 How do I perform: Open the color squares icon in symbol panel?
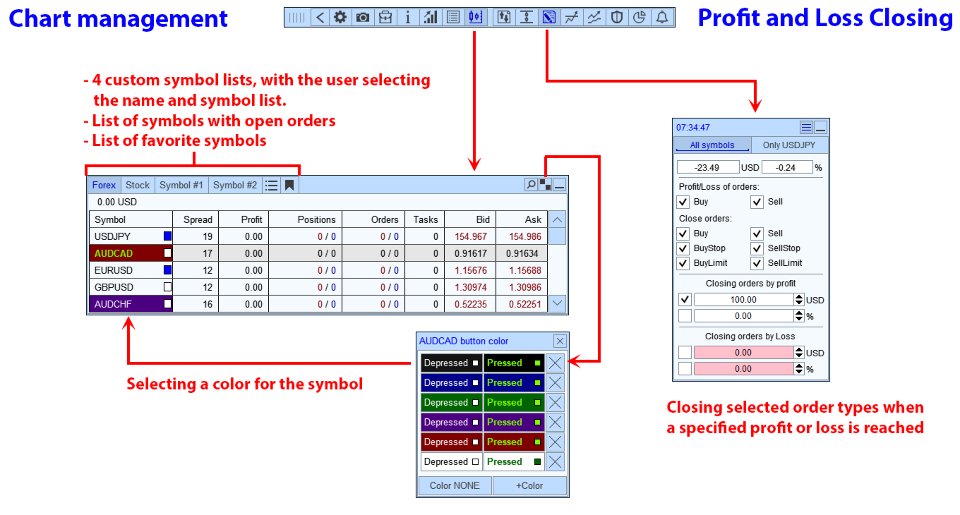[x=545, y=184]
